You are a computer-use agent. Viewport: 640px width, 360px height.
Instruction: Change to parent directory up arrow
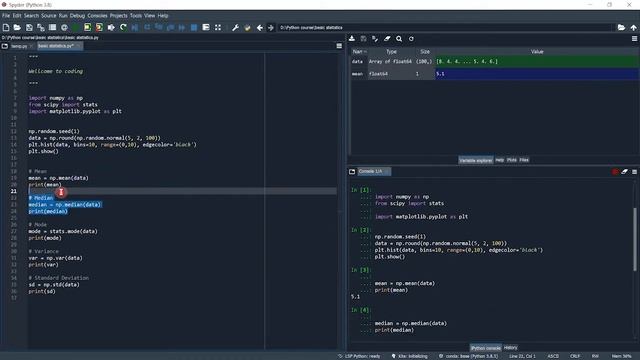click(633, 27)
